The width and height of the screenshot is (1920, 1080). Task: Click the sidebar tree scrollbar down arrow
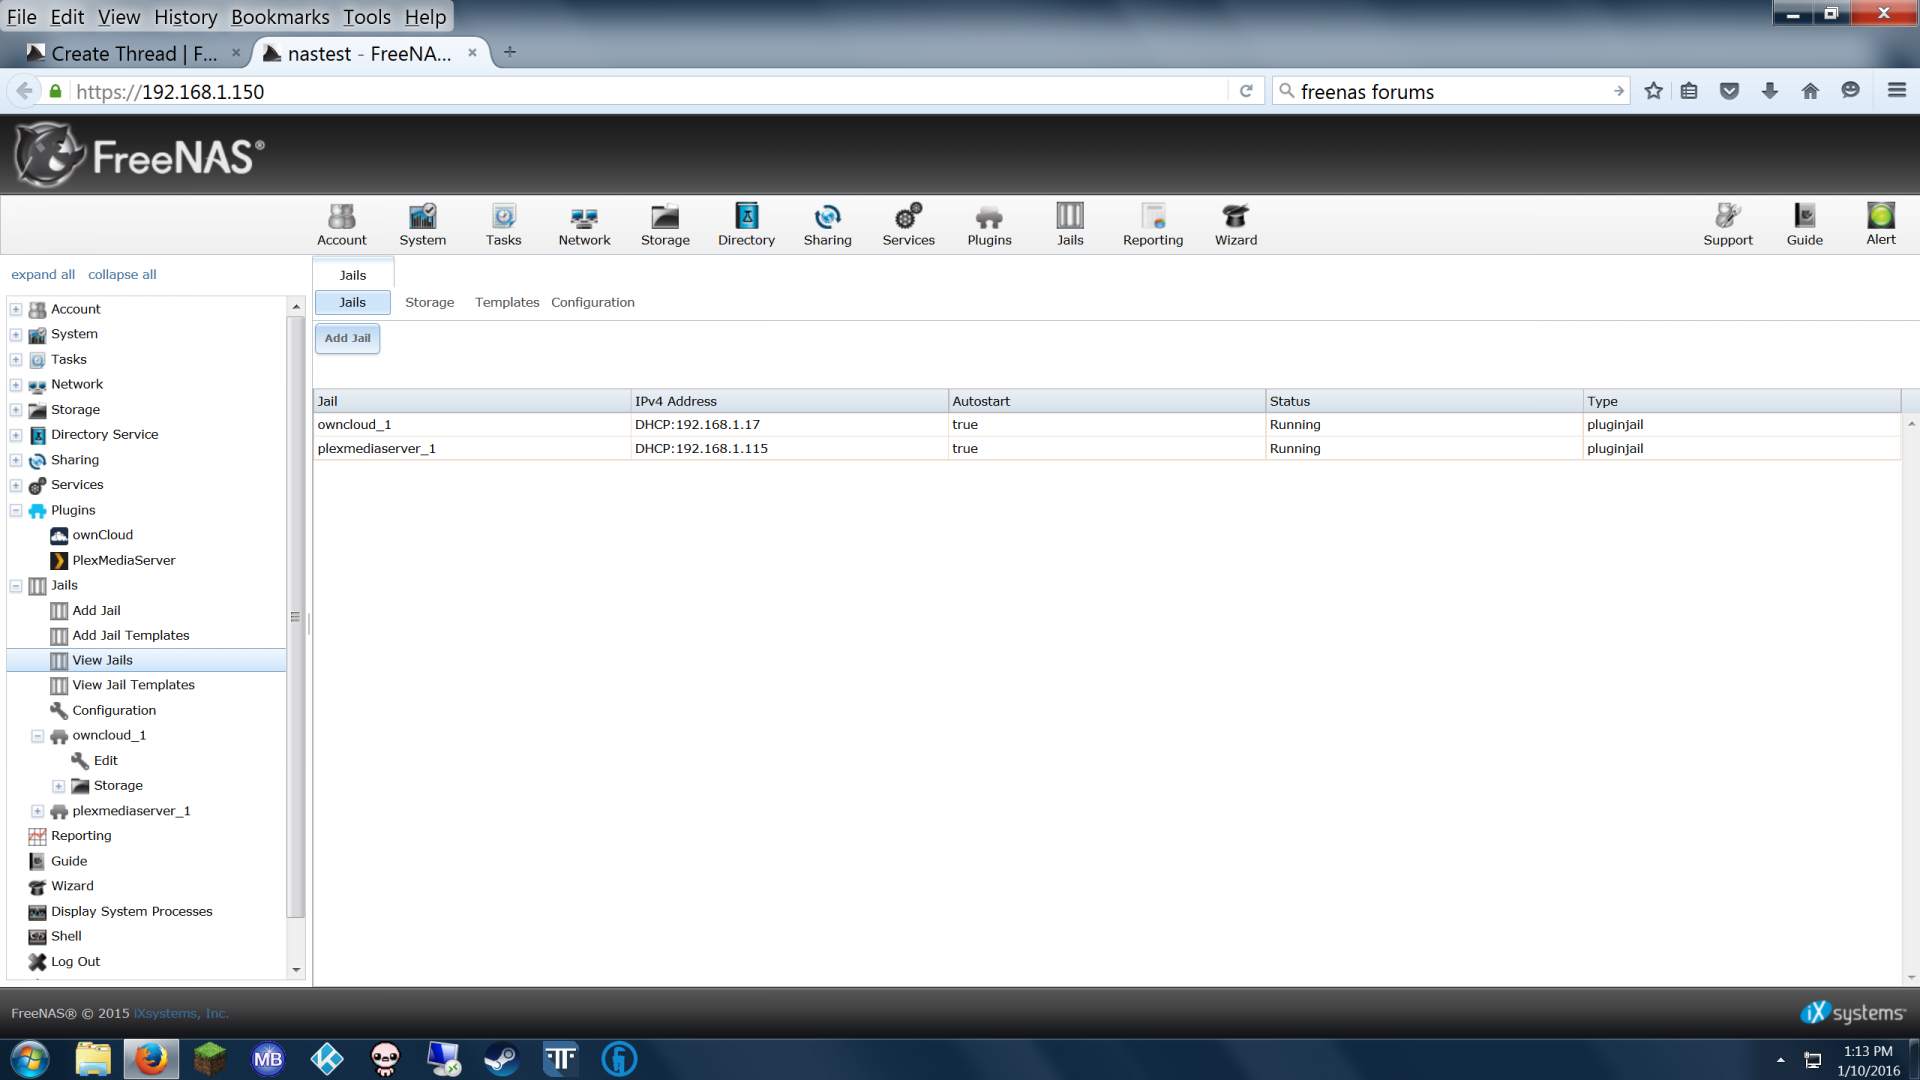(x=296, y=969)
